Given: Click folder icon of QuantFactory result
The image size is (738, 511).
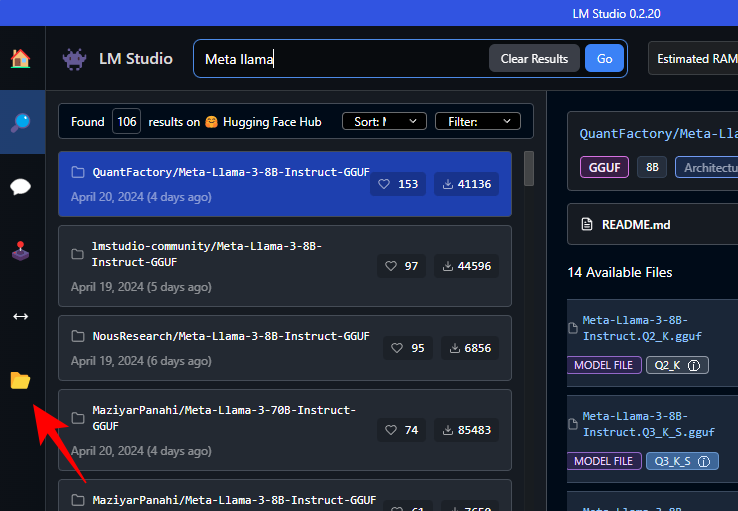Looking at the screenshot, I should click(x=78, y=172).
